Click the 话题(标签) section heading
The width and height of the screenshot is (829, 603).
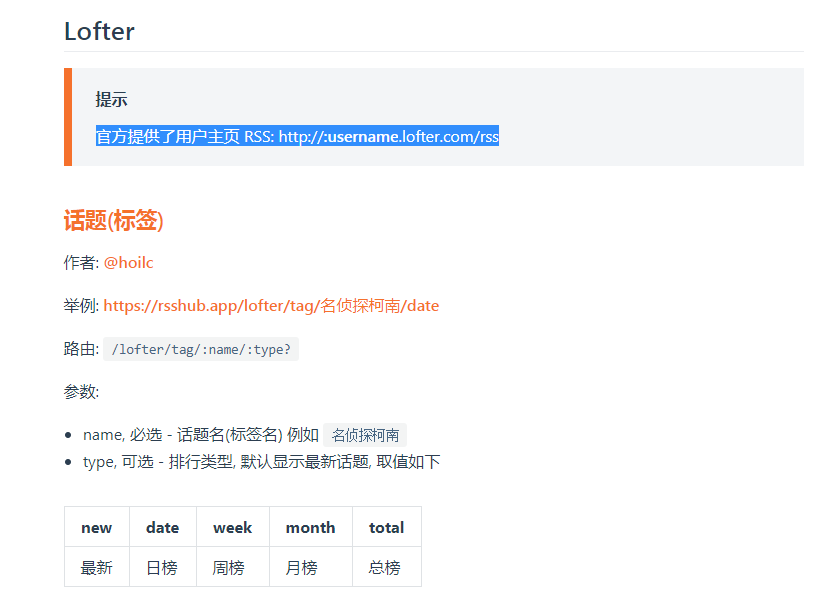(x=114, y=220)
